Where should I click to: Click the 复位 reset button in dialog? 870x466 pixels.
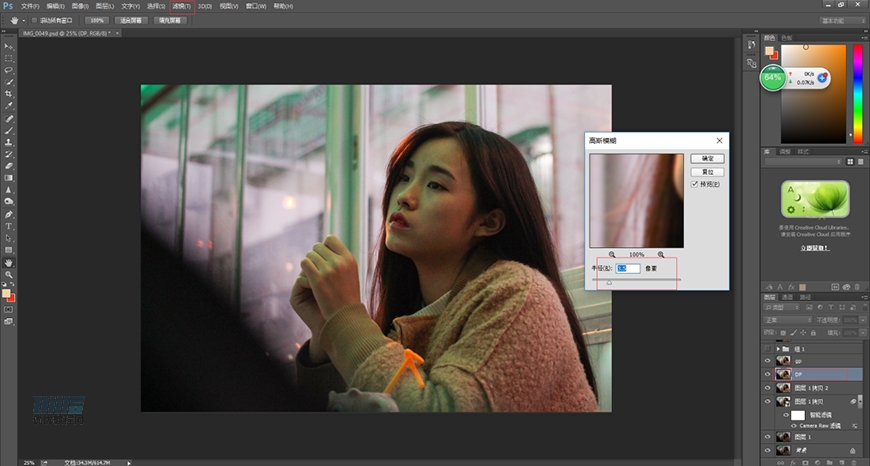point(708,171)
